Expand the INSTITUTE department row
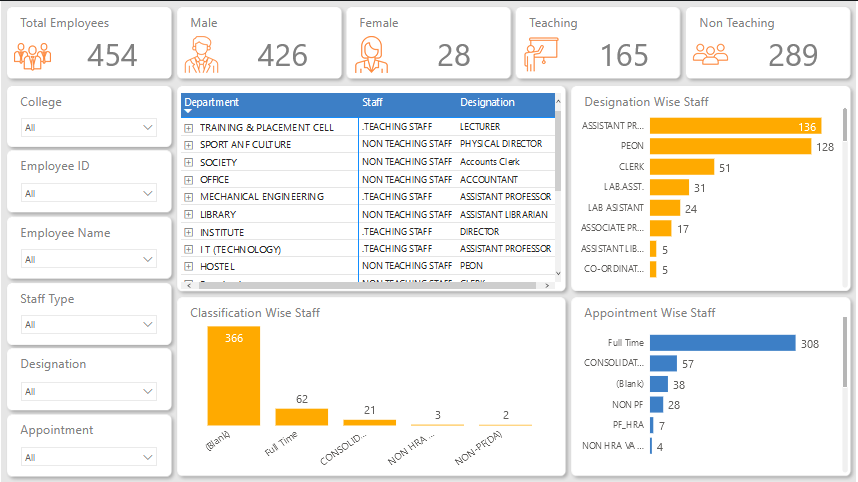 [189, 233]
